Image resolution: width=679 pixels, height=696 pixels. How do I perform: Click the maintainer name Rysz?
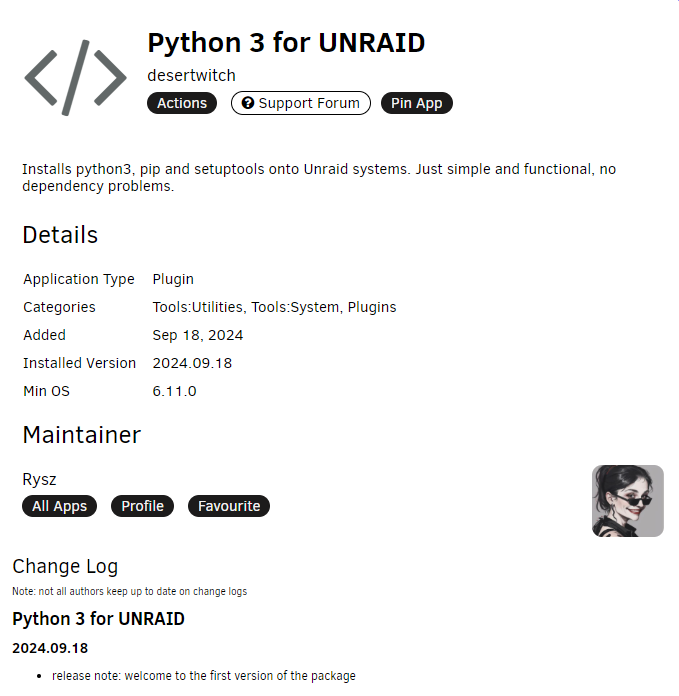point(39,479)
